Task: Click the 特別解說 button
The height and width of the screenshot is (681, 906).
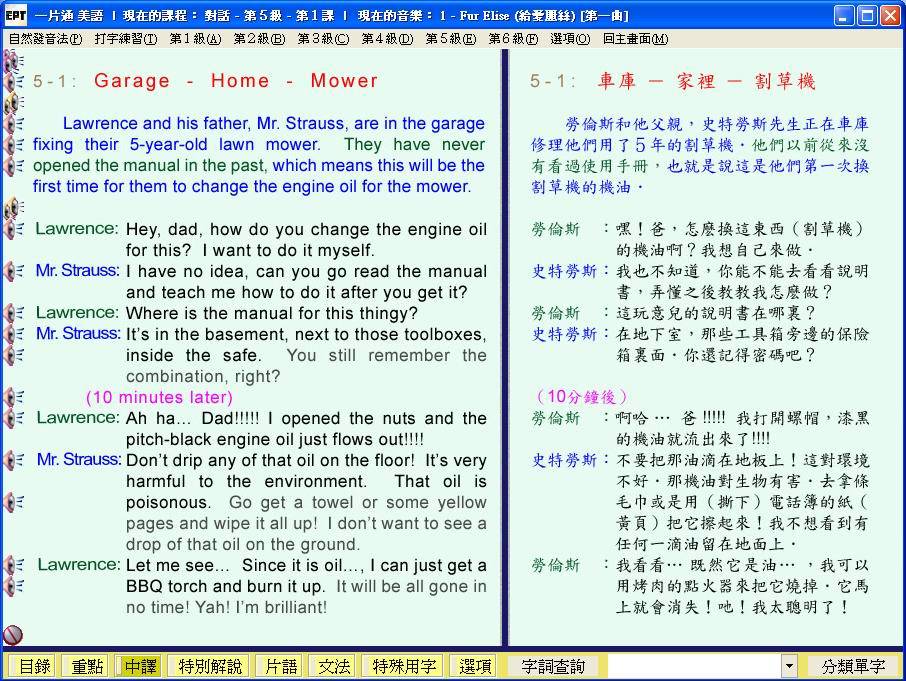Action: (210, 666)
